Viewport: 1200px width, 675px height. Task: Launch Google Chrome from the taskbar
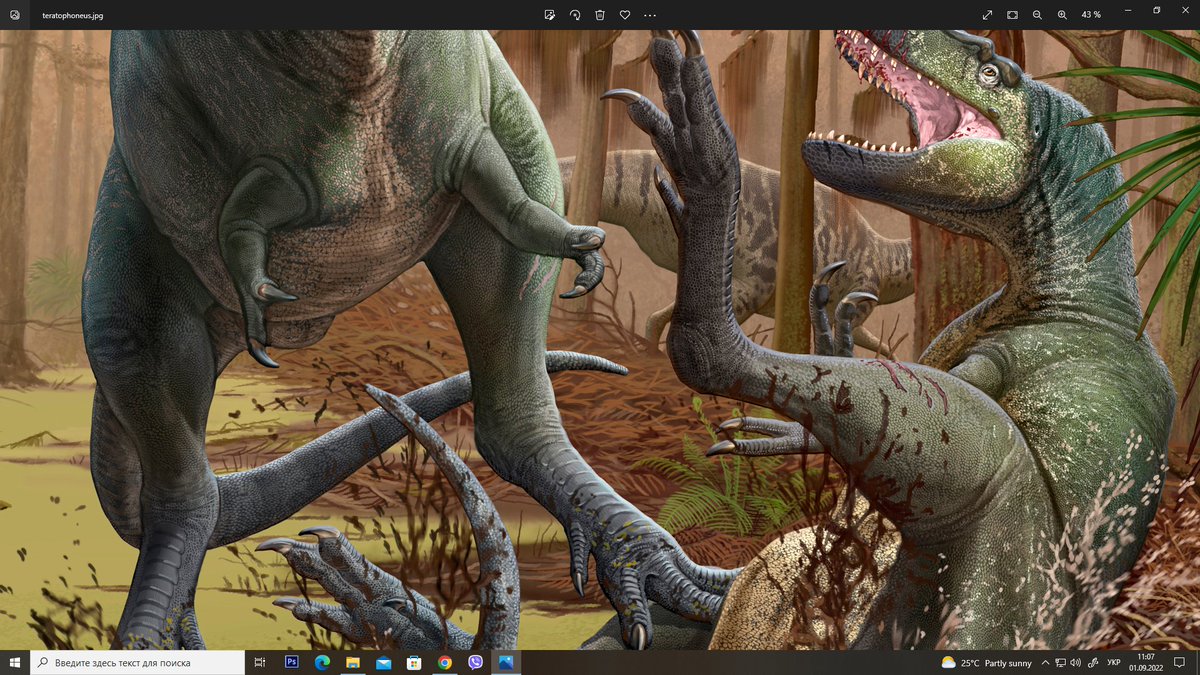444,662
